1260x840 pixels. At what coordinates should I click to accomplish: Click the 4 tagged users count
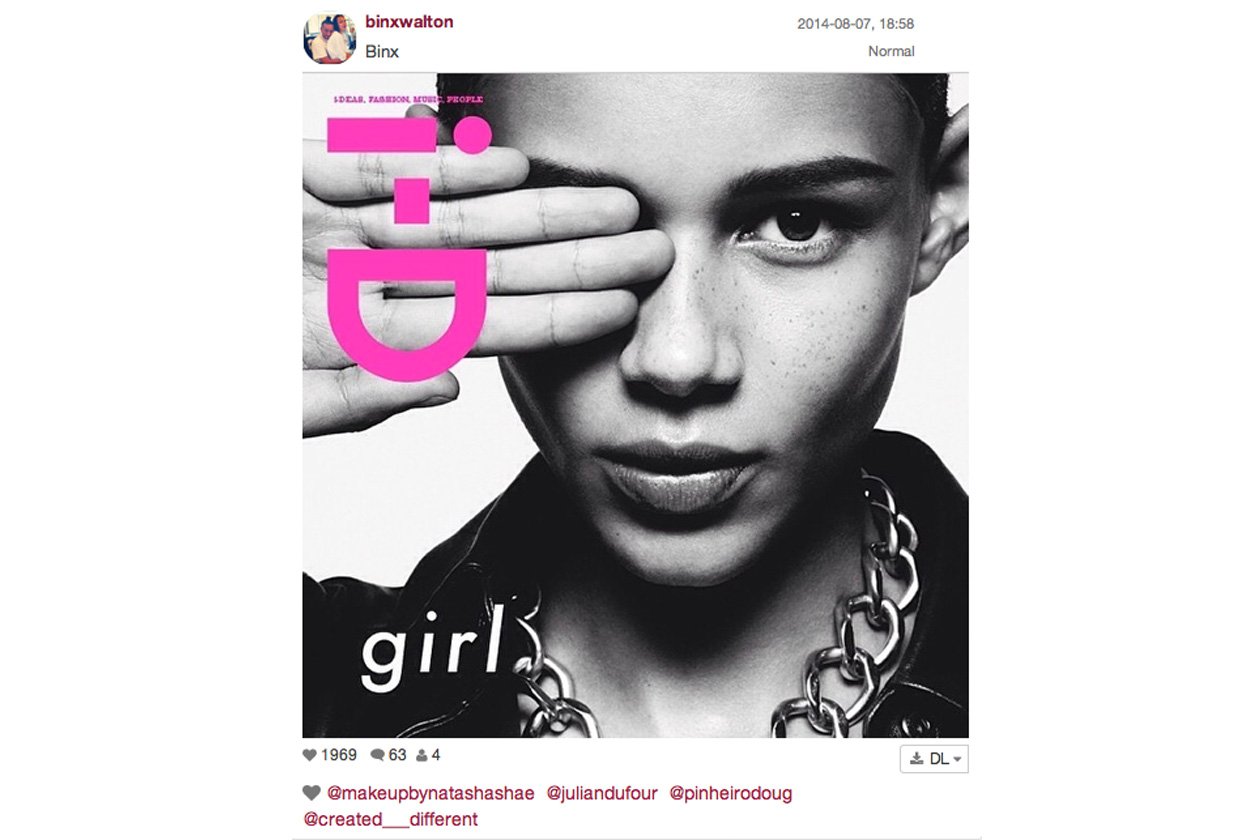(436, 755)
